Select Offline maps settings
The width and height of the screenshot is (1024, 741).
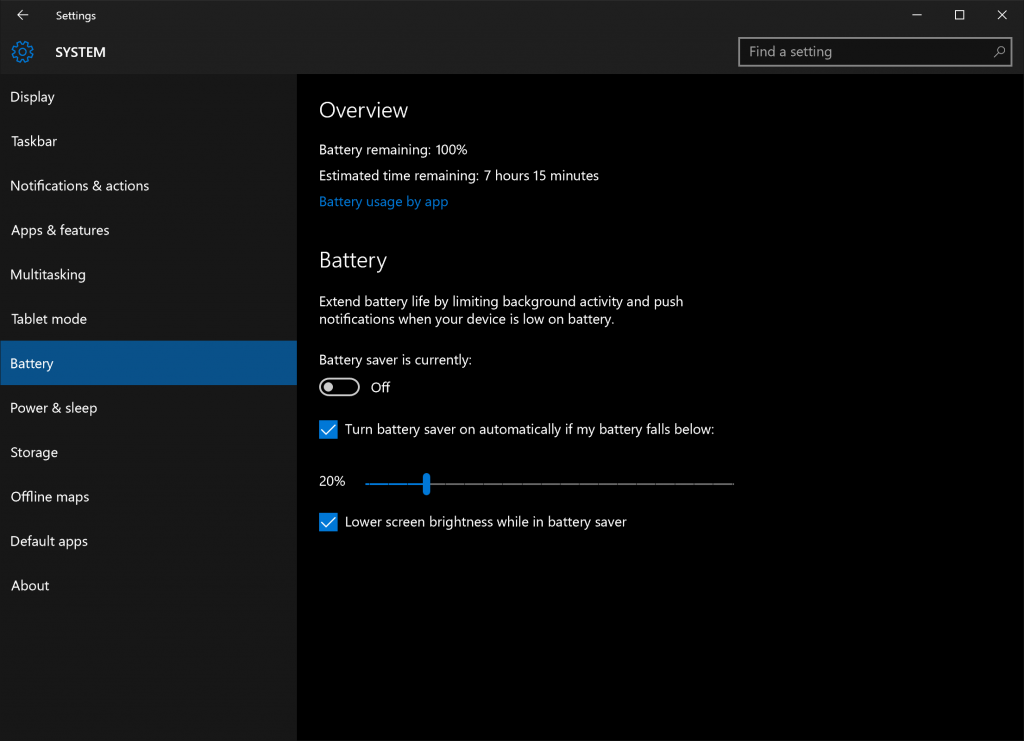pyautogui.click(x=49, y=496)
